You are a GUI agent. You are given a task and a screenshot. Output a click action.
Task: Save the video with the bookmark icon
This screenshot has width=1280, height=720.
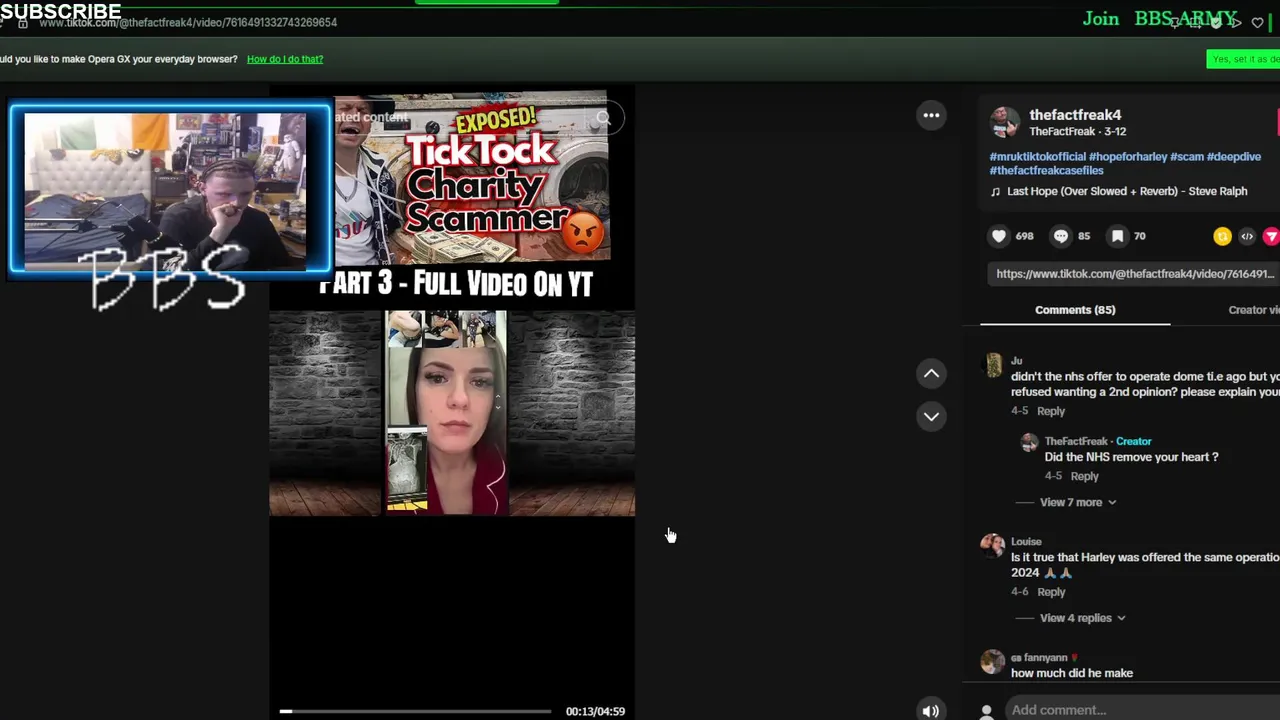pos(1117,236)
